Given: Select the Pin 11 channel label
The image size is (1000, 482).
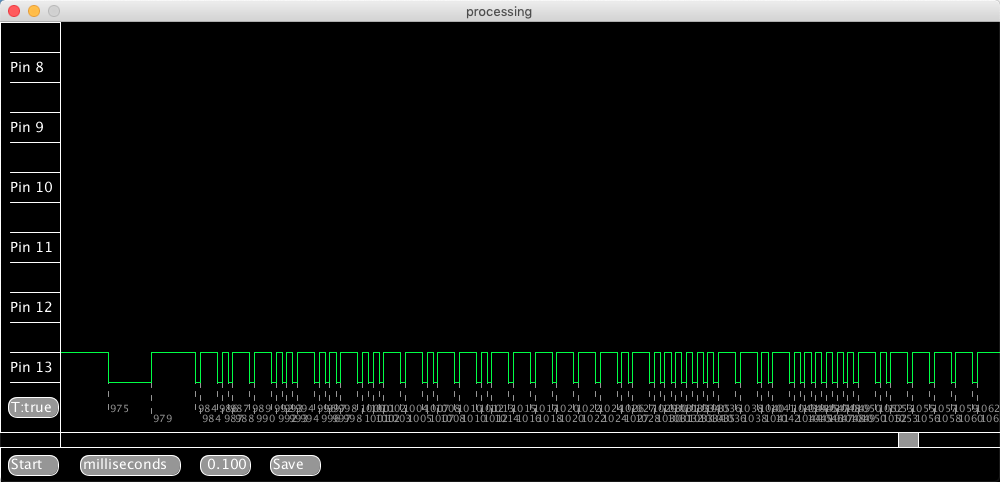Looking at the screenshot, I should (31, 247).
